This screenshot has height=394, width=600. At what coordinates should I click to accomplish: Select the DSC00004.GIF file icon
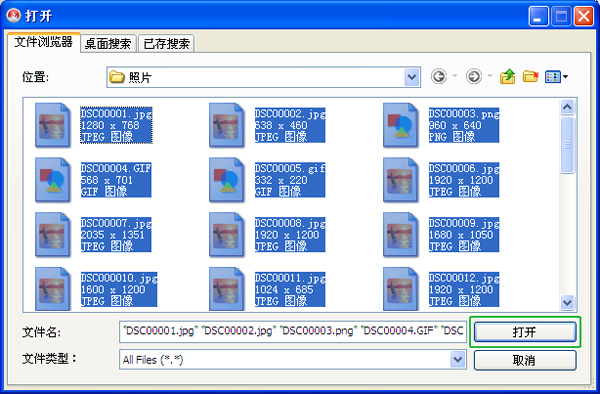coord(52,180)
